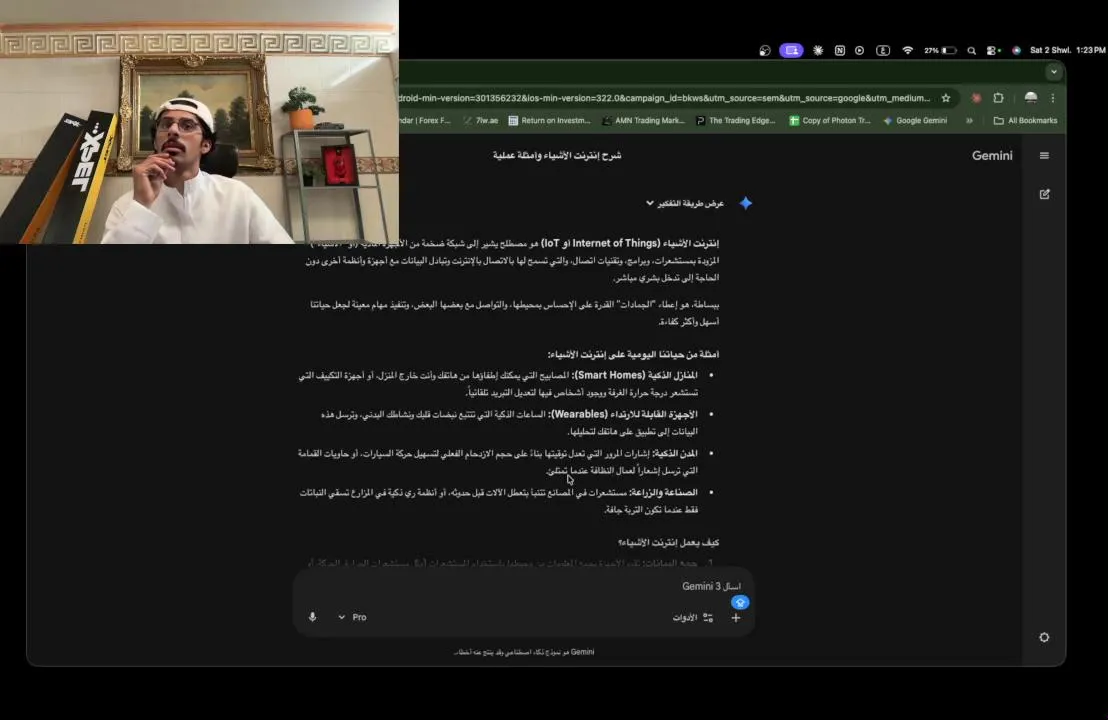Open the Wi-Fi menu bar icon
1108x720 pixels.
[907, 50]
